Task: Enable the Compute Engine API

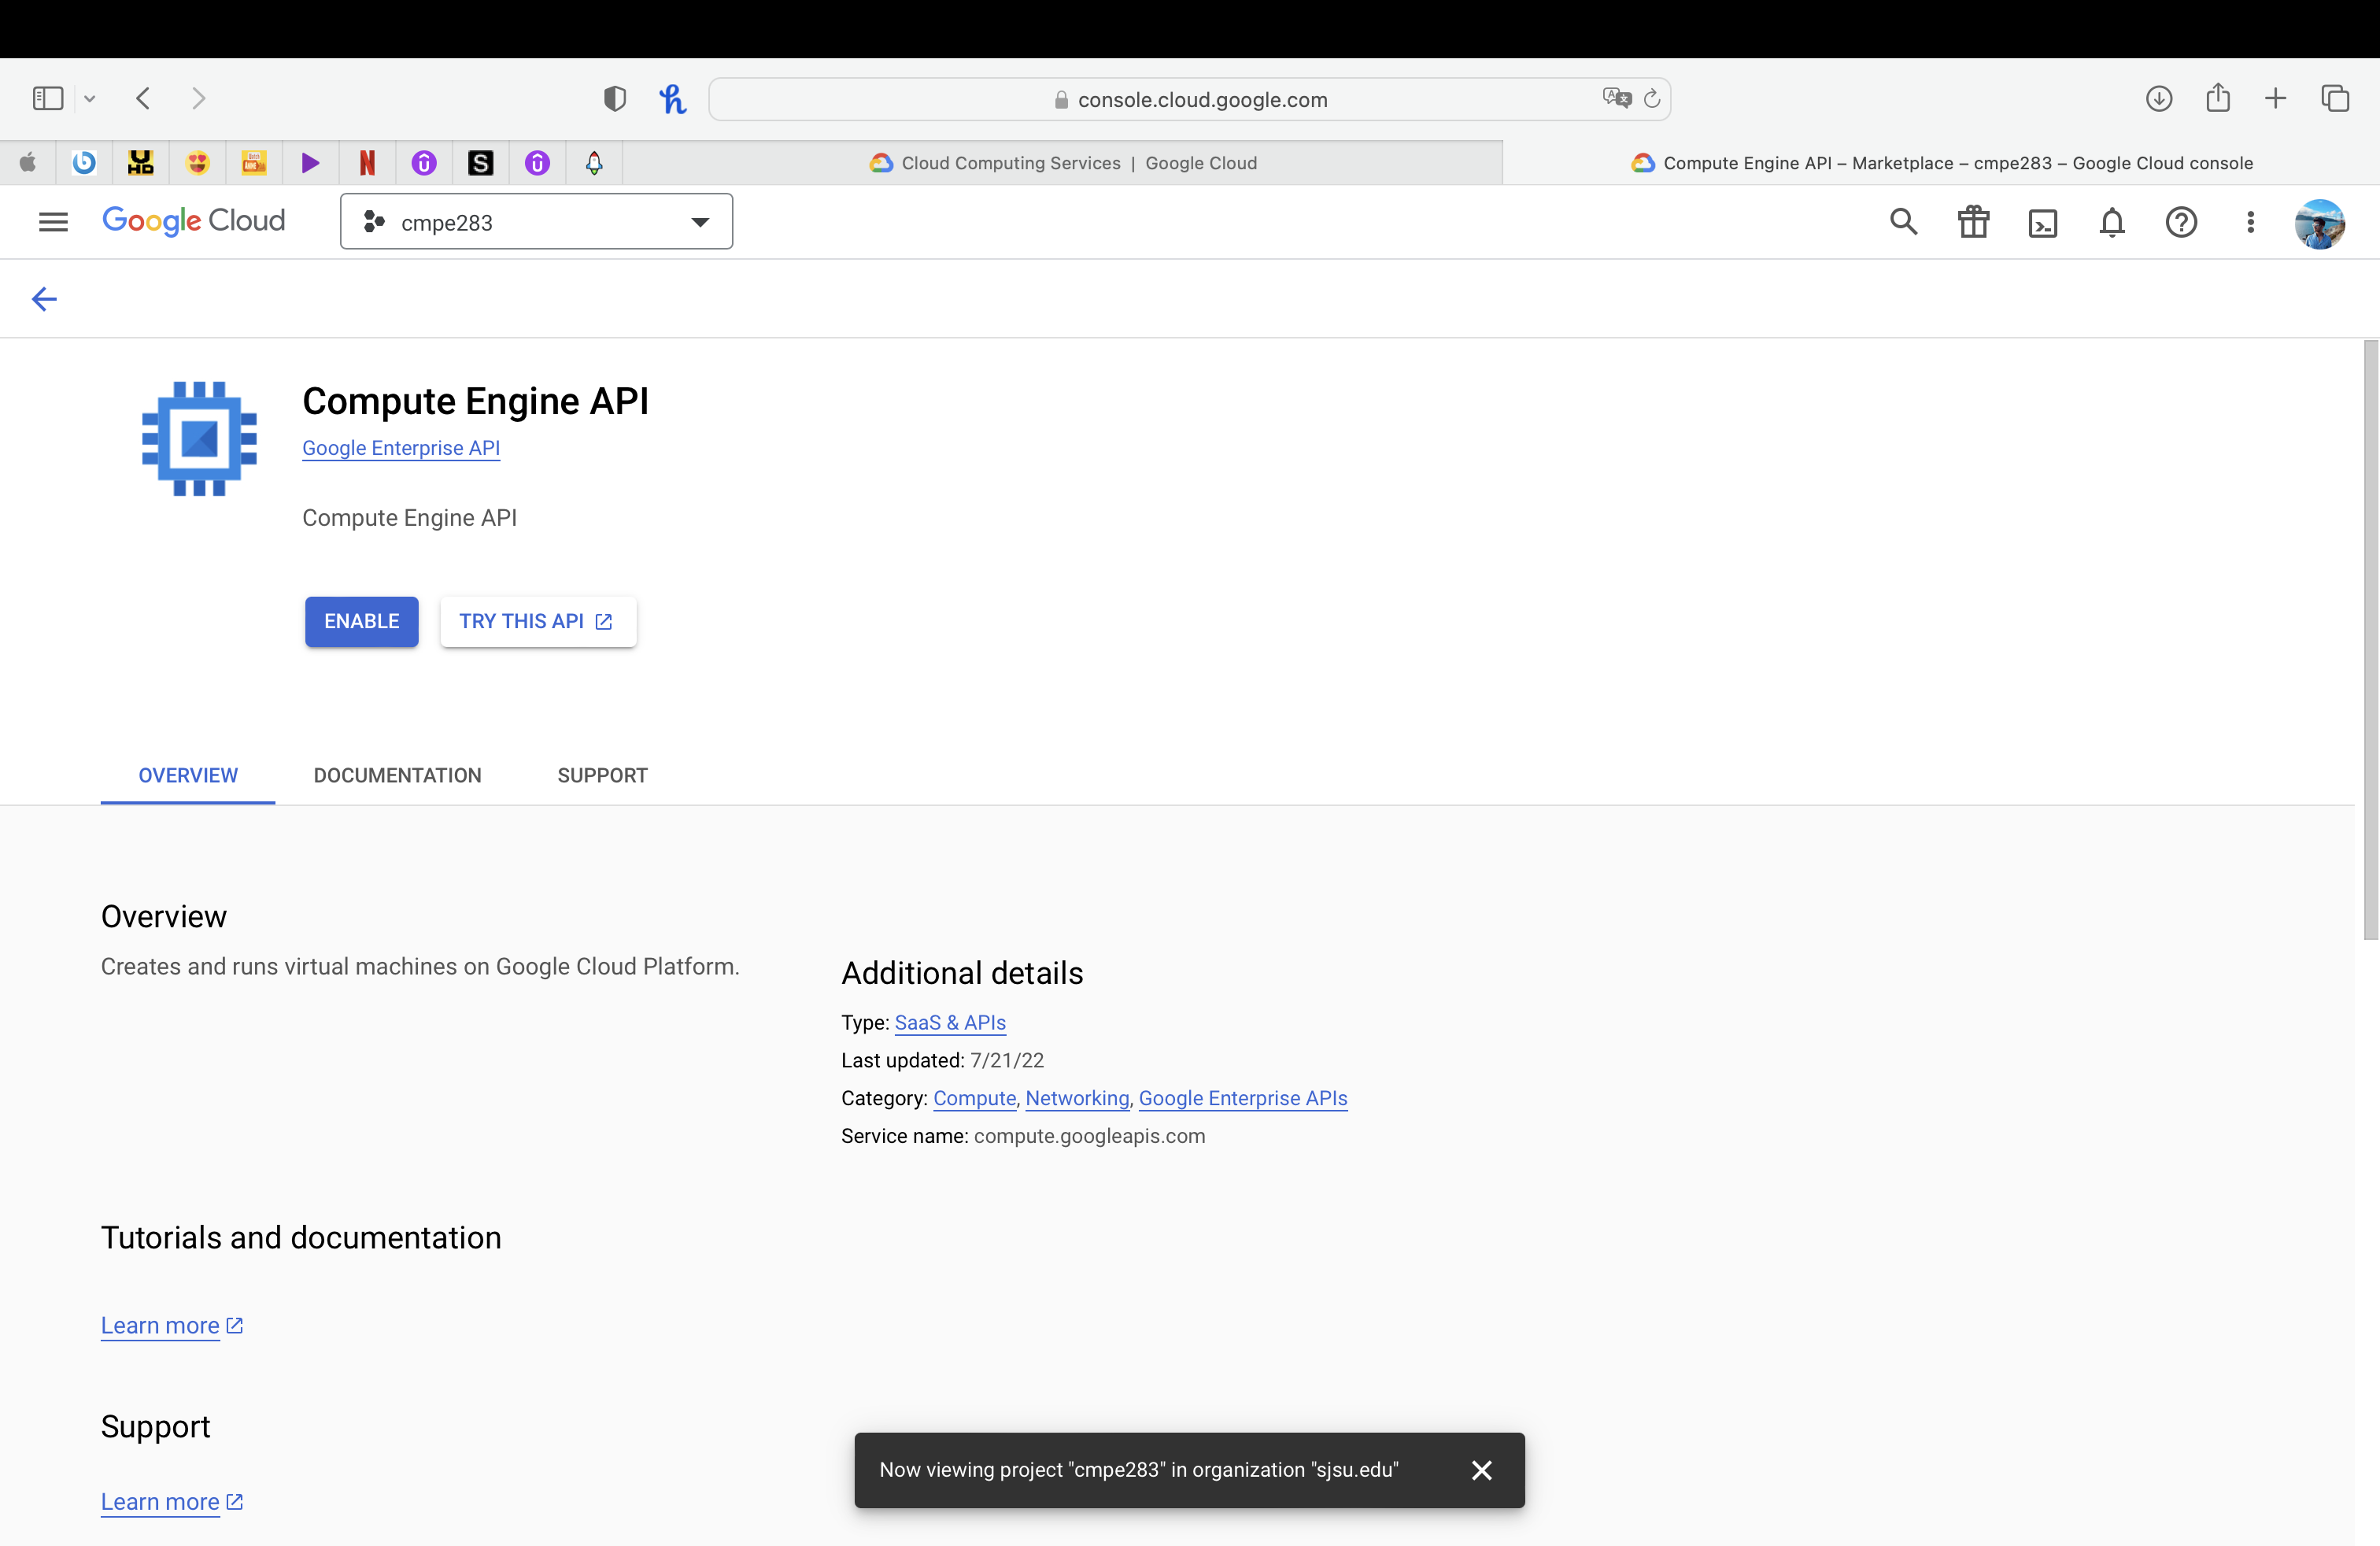Action: 361,621
